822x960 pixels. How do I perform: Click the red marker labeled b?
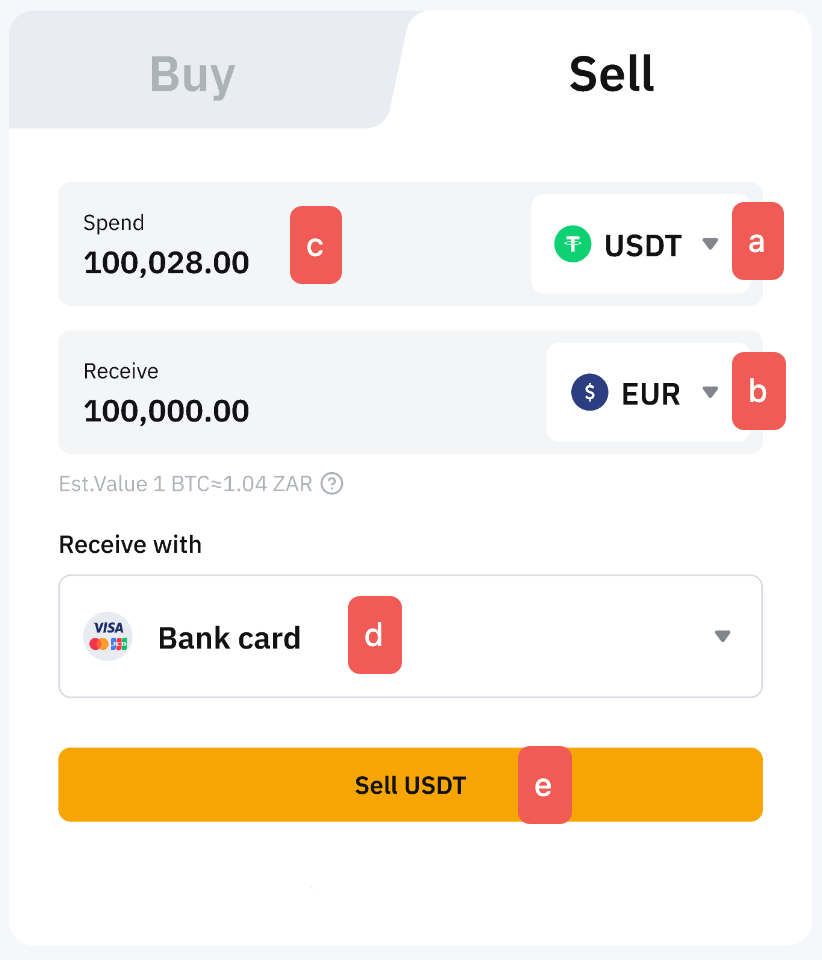click(758, 391)
